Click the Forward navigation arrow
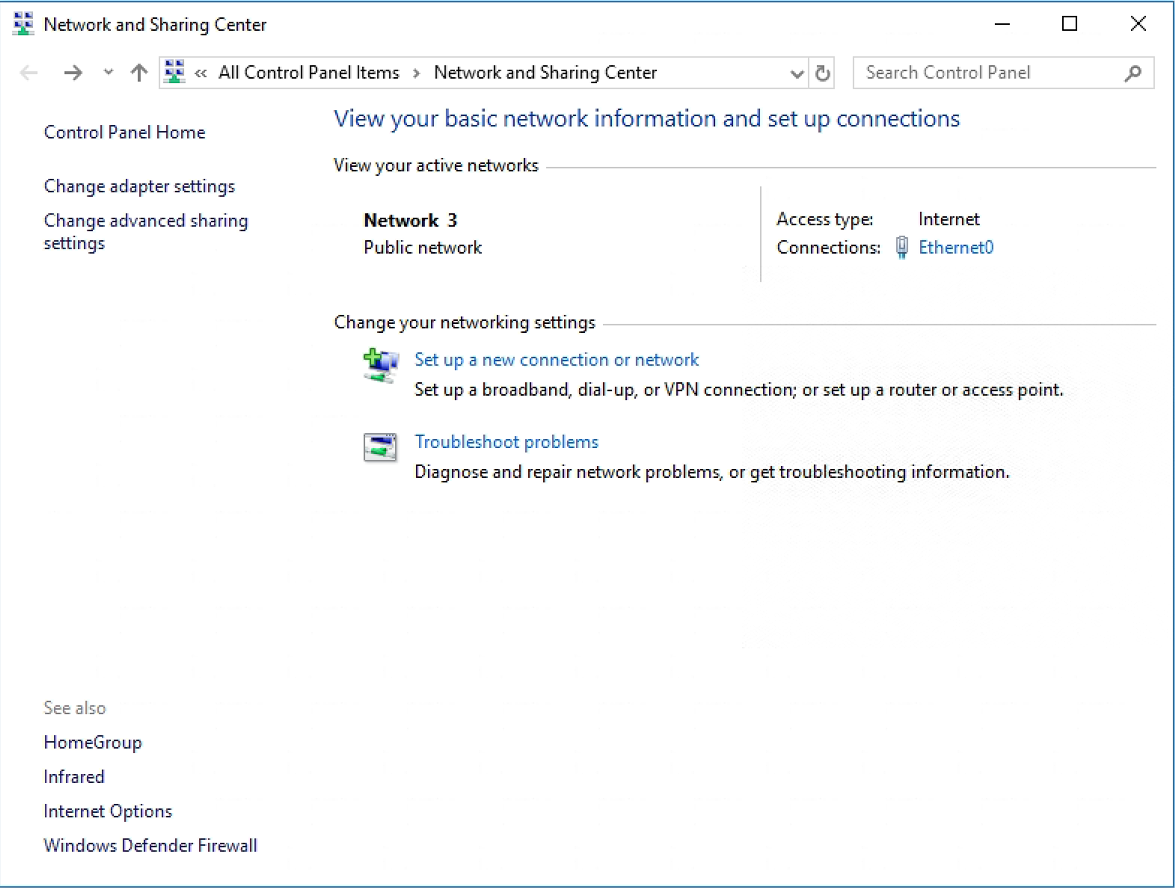 point(73,73)
